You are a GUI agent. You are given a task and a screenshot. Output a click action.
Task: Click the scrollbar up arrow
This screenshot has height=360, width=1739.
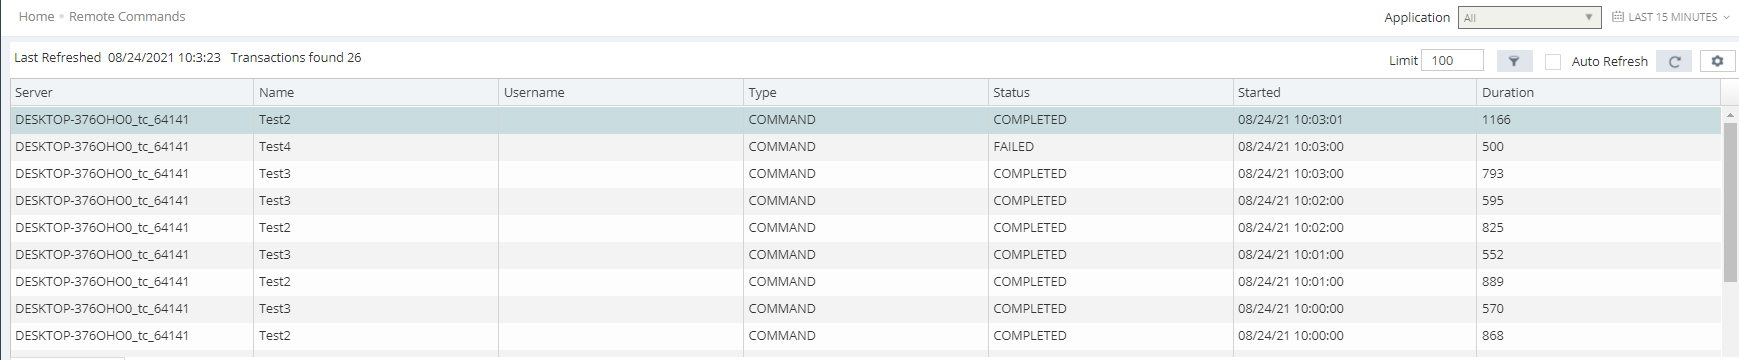1730,115
